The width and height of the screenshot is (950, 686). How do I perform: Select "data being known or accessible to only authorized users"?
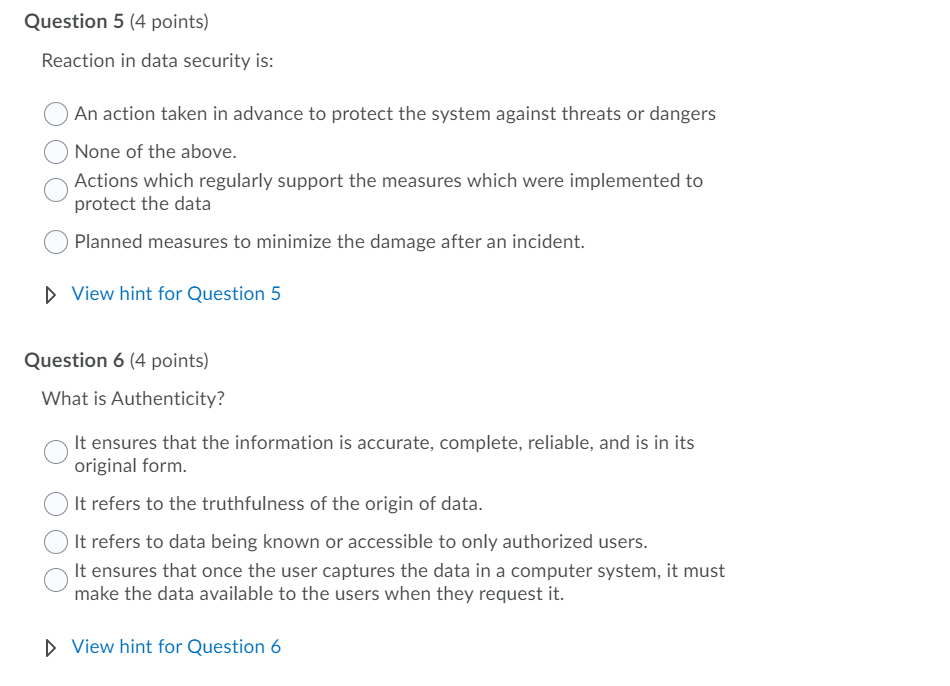56,542
